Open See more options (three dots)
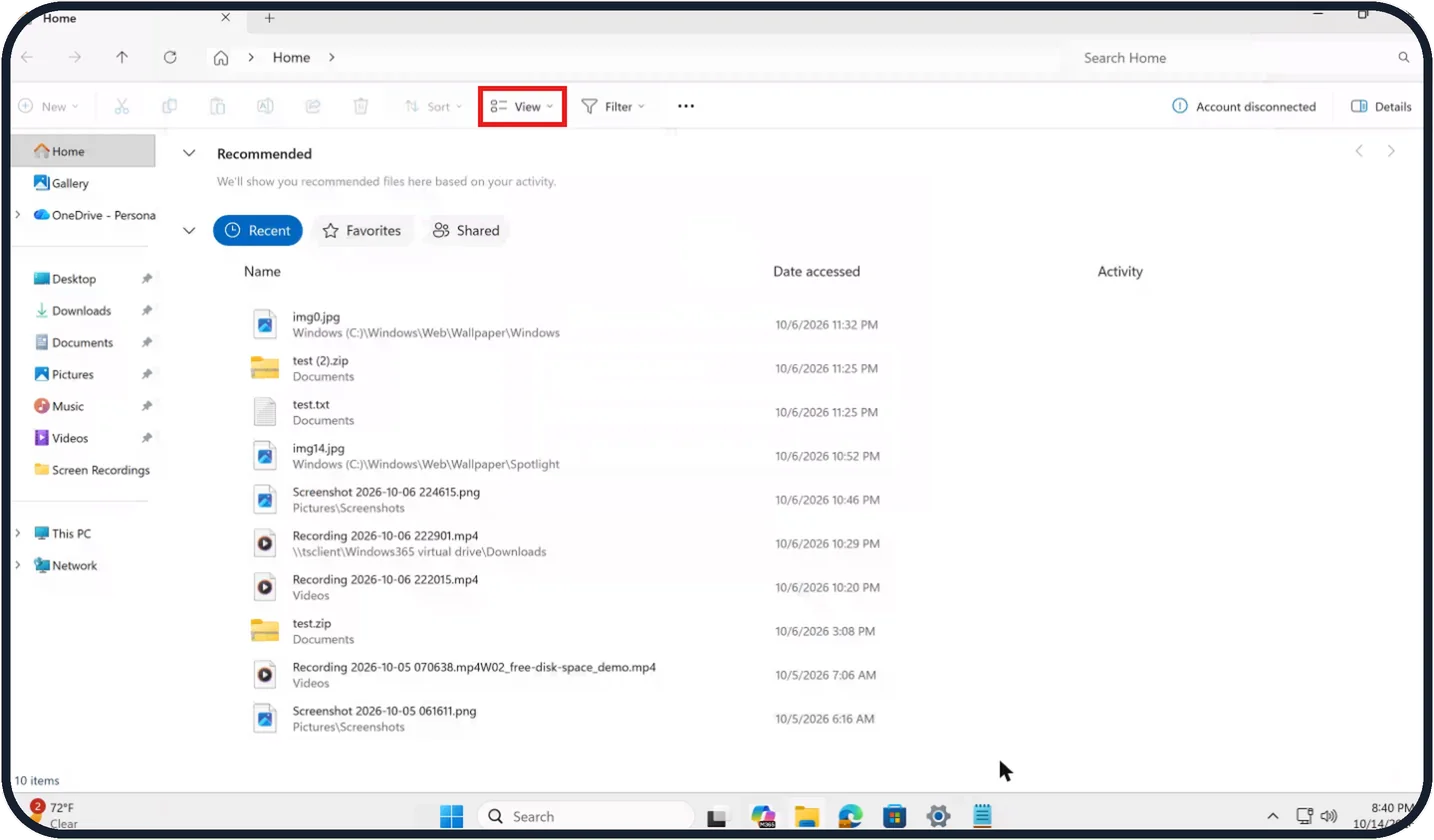 [685, 106]
